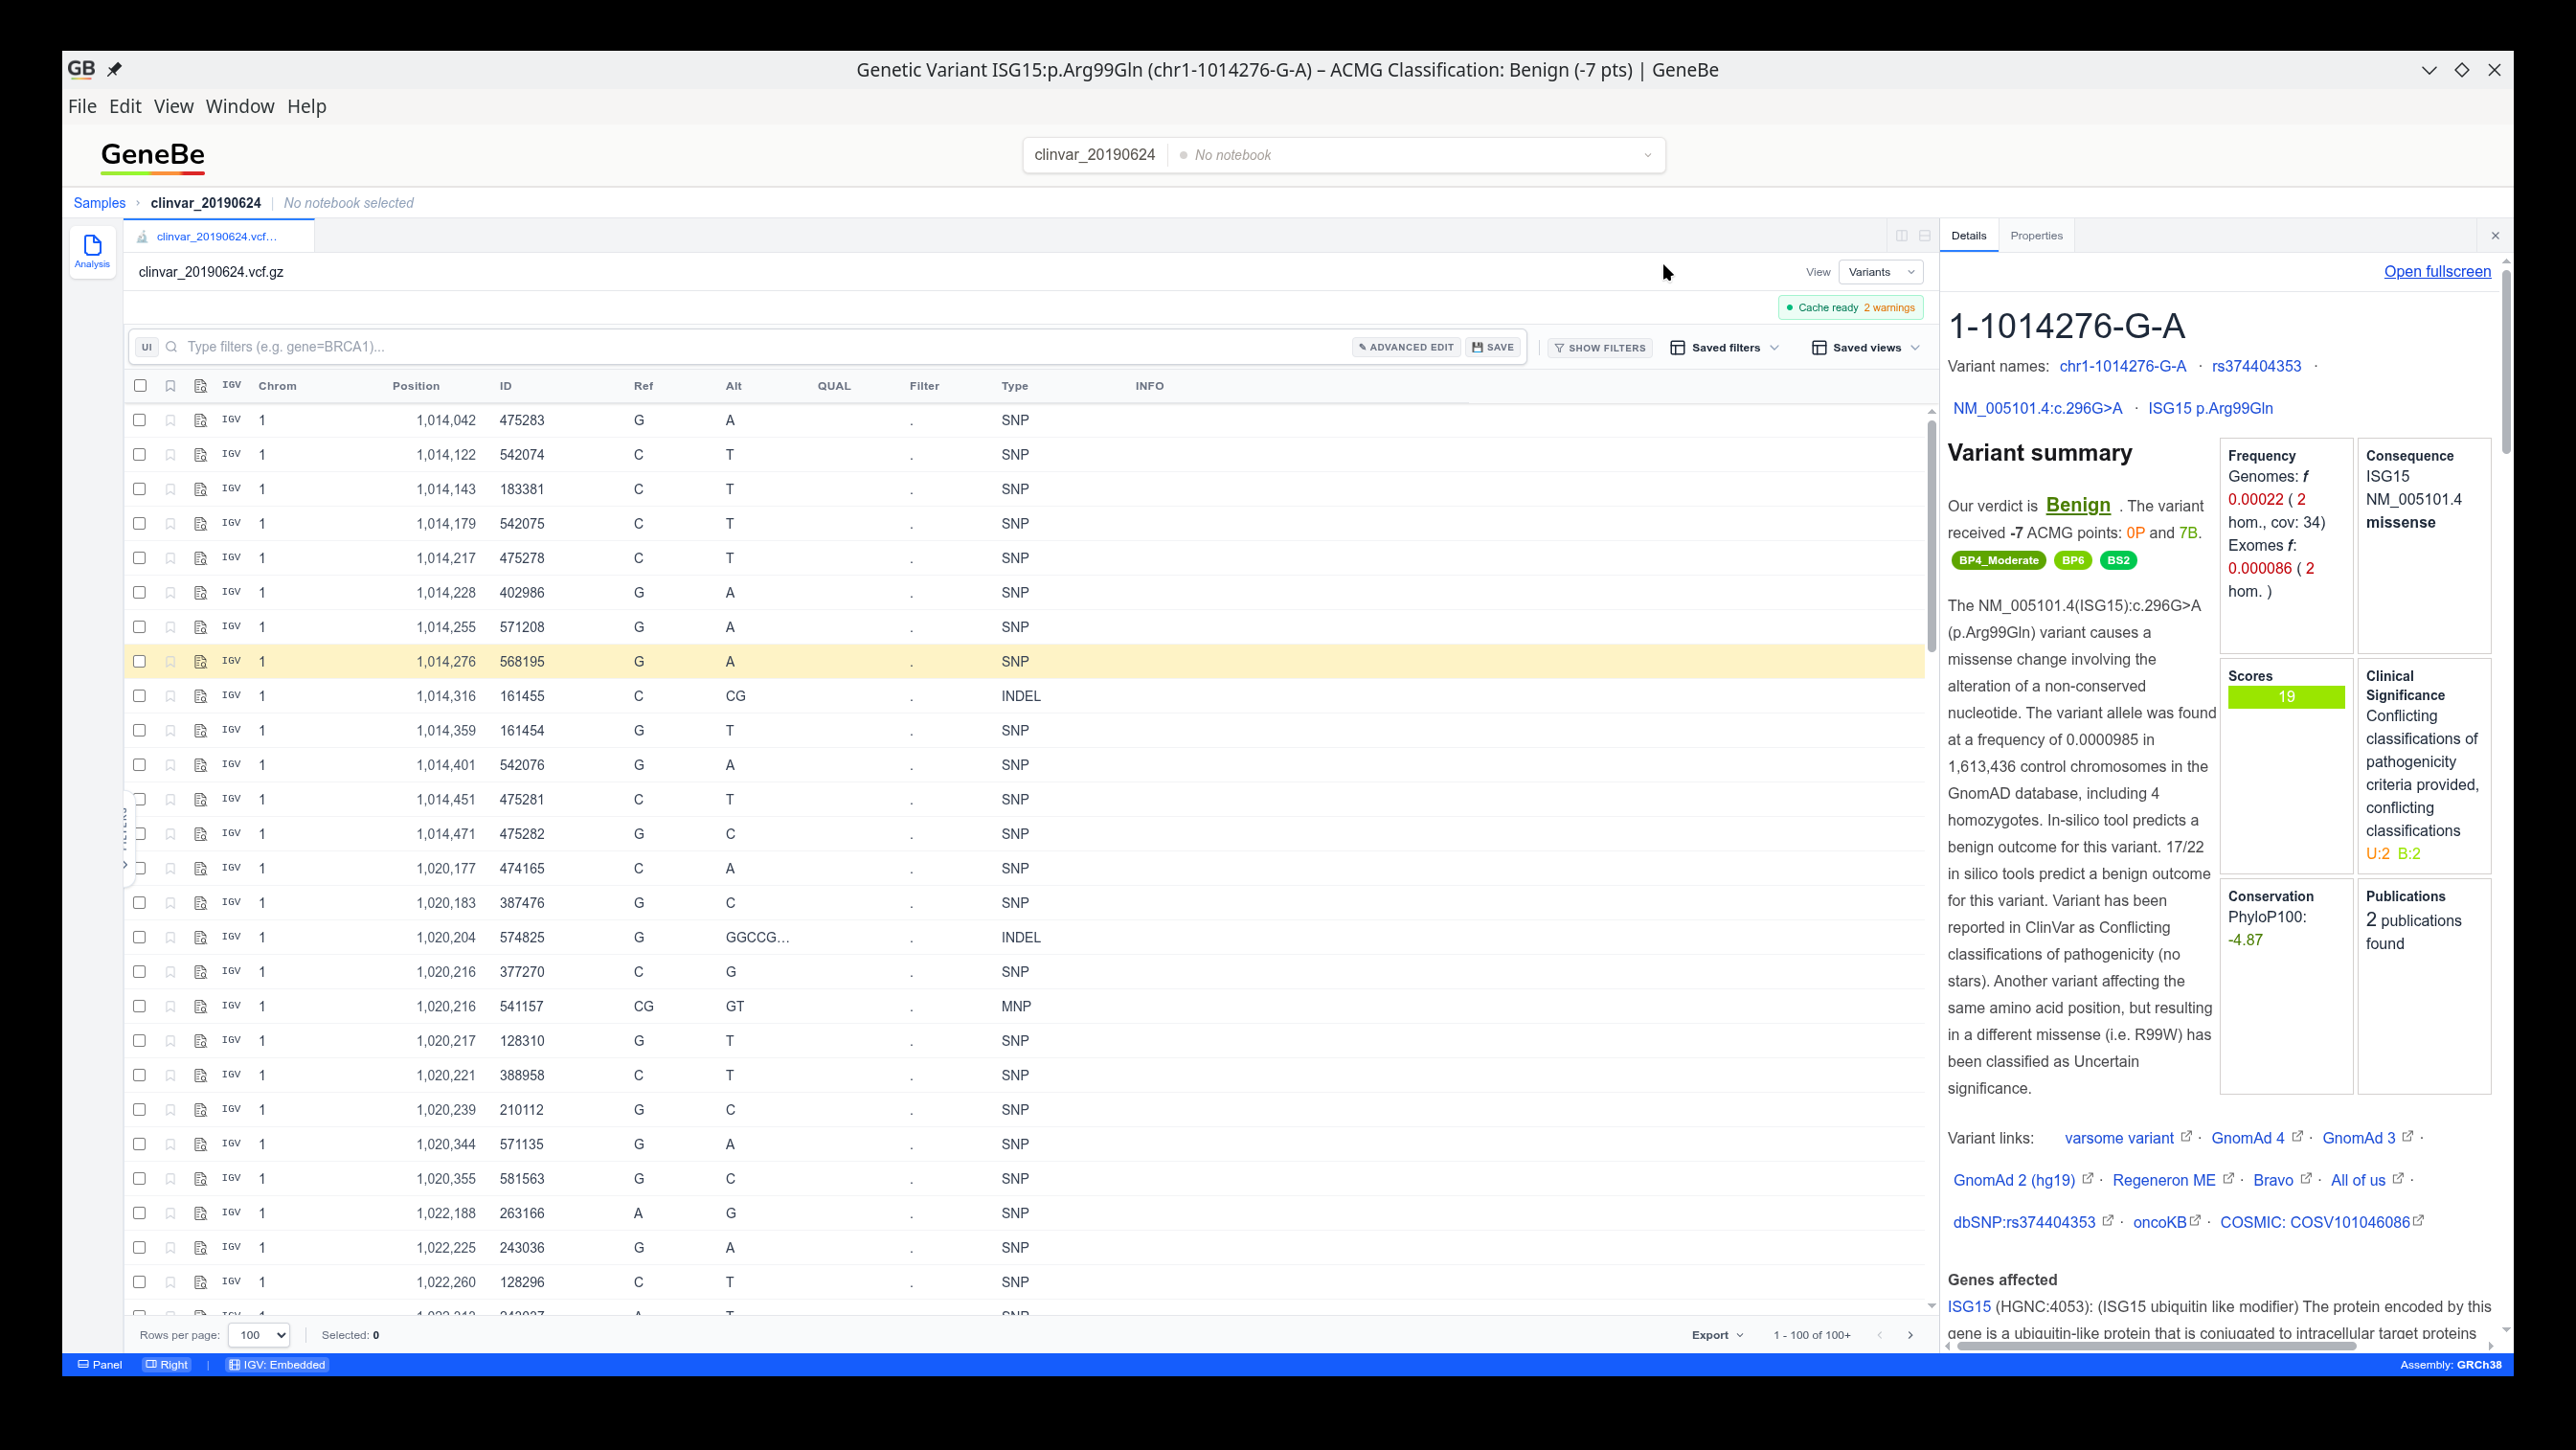The width and height of the screenshot is (2576, 1450).
Task: Open the File menu
Action: (x=82, y=106)
